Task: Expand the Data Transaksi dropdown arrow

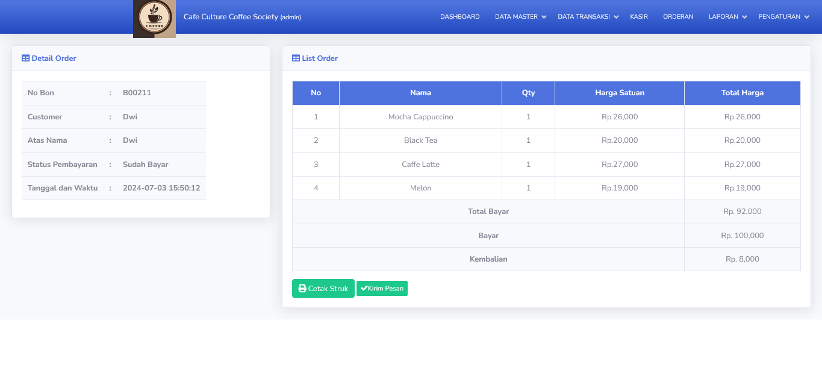Action: point(616,17)
